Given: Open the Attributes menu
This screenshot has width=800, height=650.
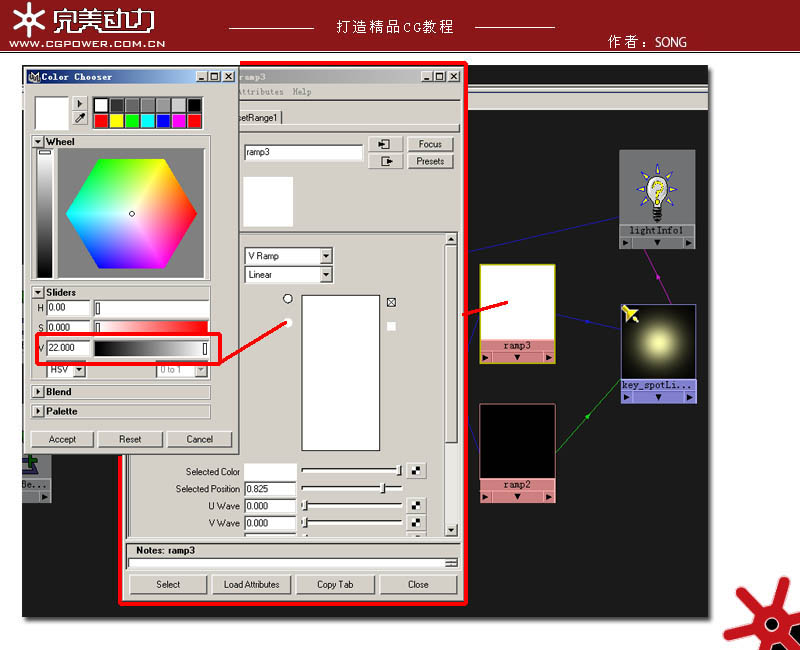Looking at the screenshot, I should click(261, 92).
